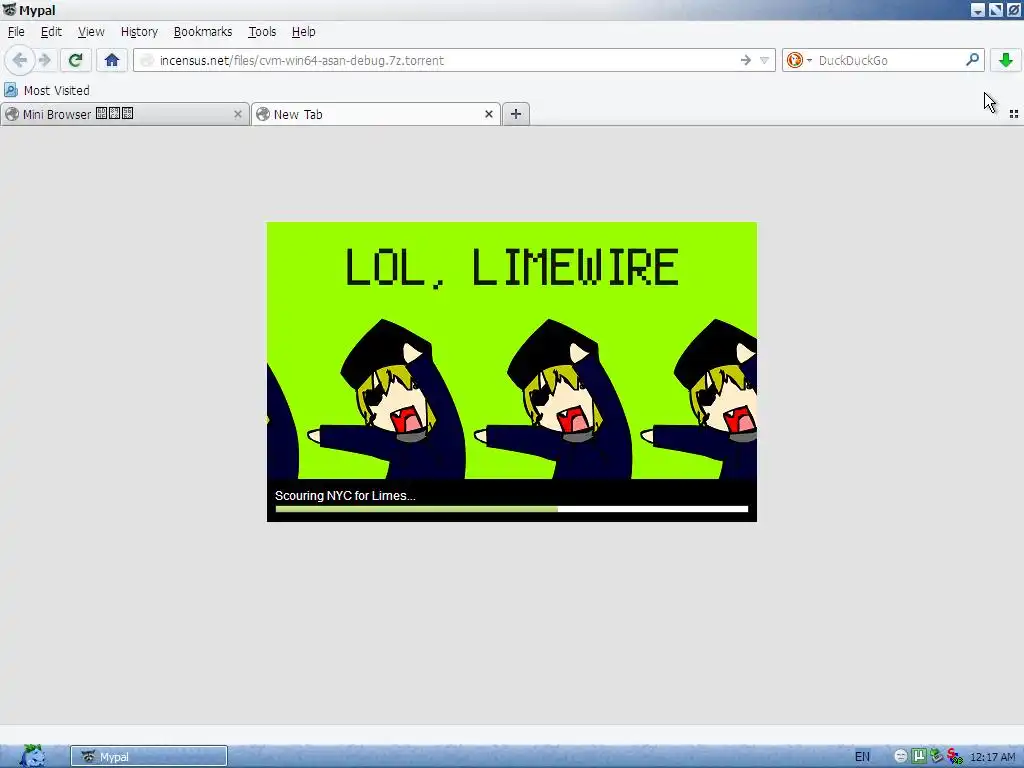1024x768 pixels.
Task: Click the search magnifier icon
Action: pos(972,60)
